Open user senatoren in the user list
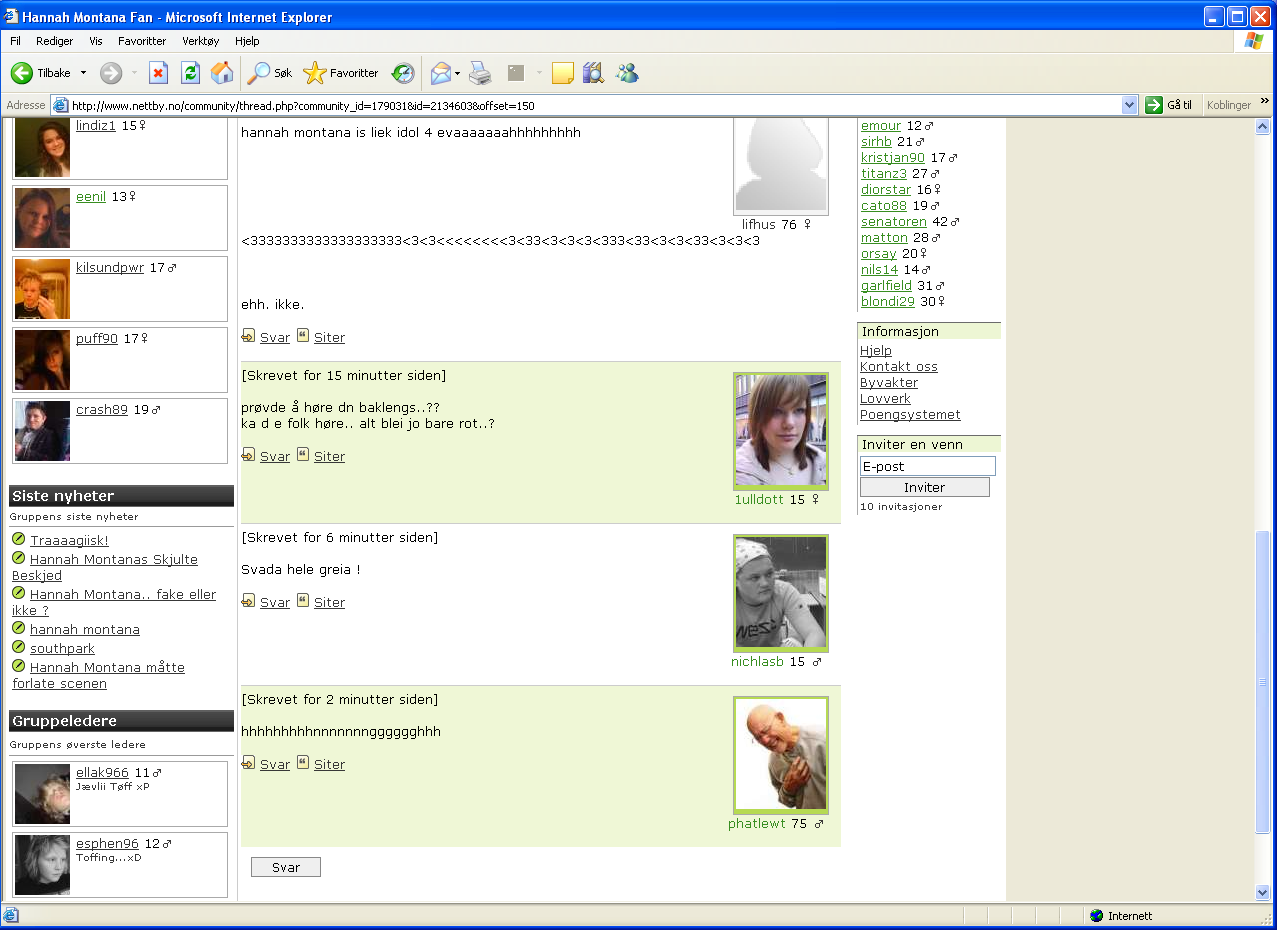1280x930 pixels. (894, 221)
